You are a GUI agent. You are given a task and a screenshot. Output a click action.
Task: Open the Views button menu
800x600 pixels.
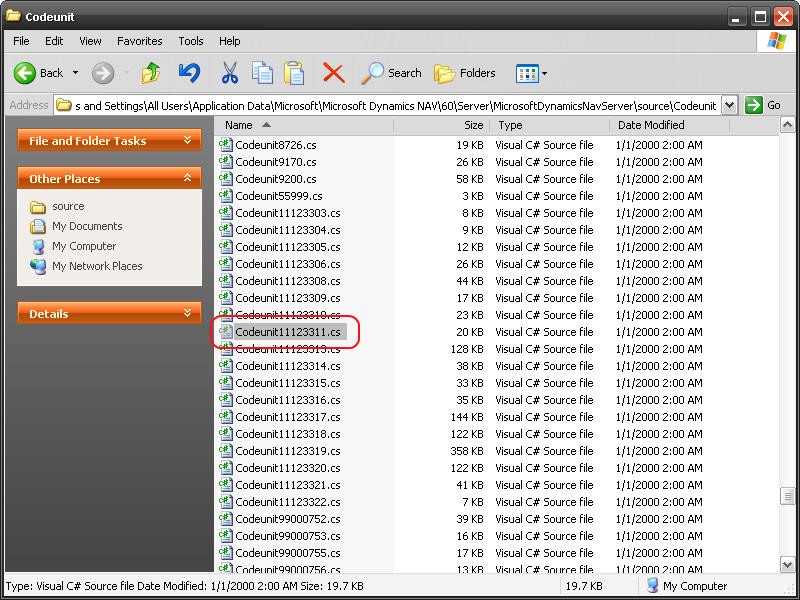point(531,73)
